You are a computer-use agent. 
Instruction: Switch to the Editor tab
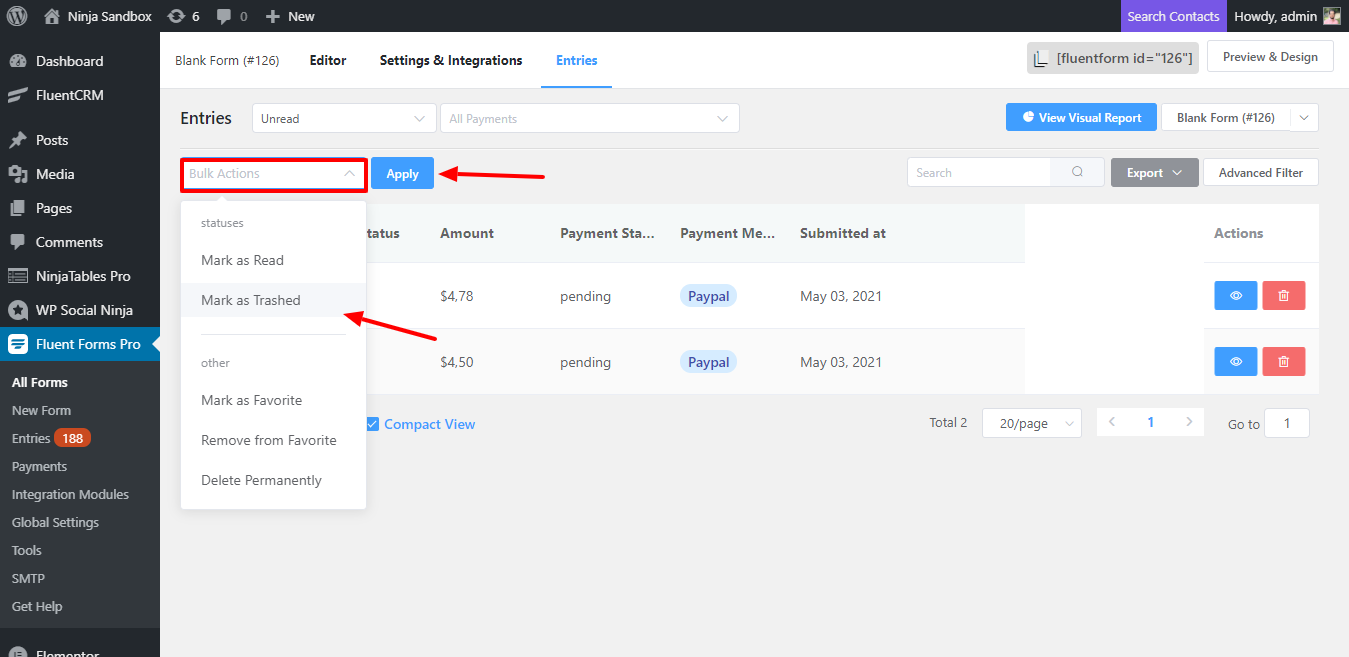point(328,60)
